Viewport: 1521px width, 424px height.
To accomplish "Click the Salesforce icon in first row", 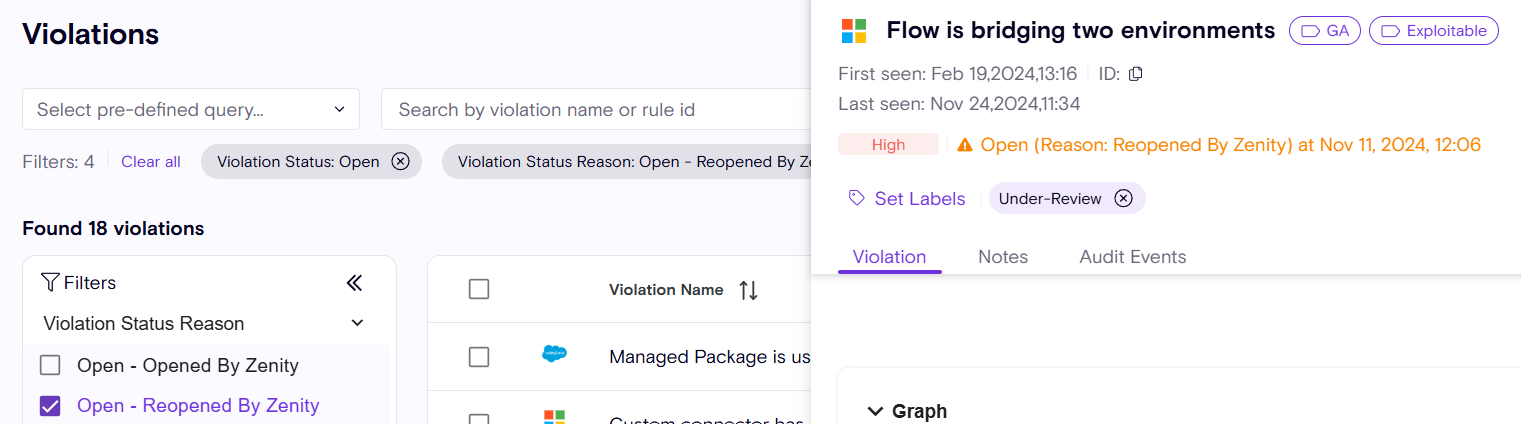I will click(x=554, y=354).
